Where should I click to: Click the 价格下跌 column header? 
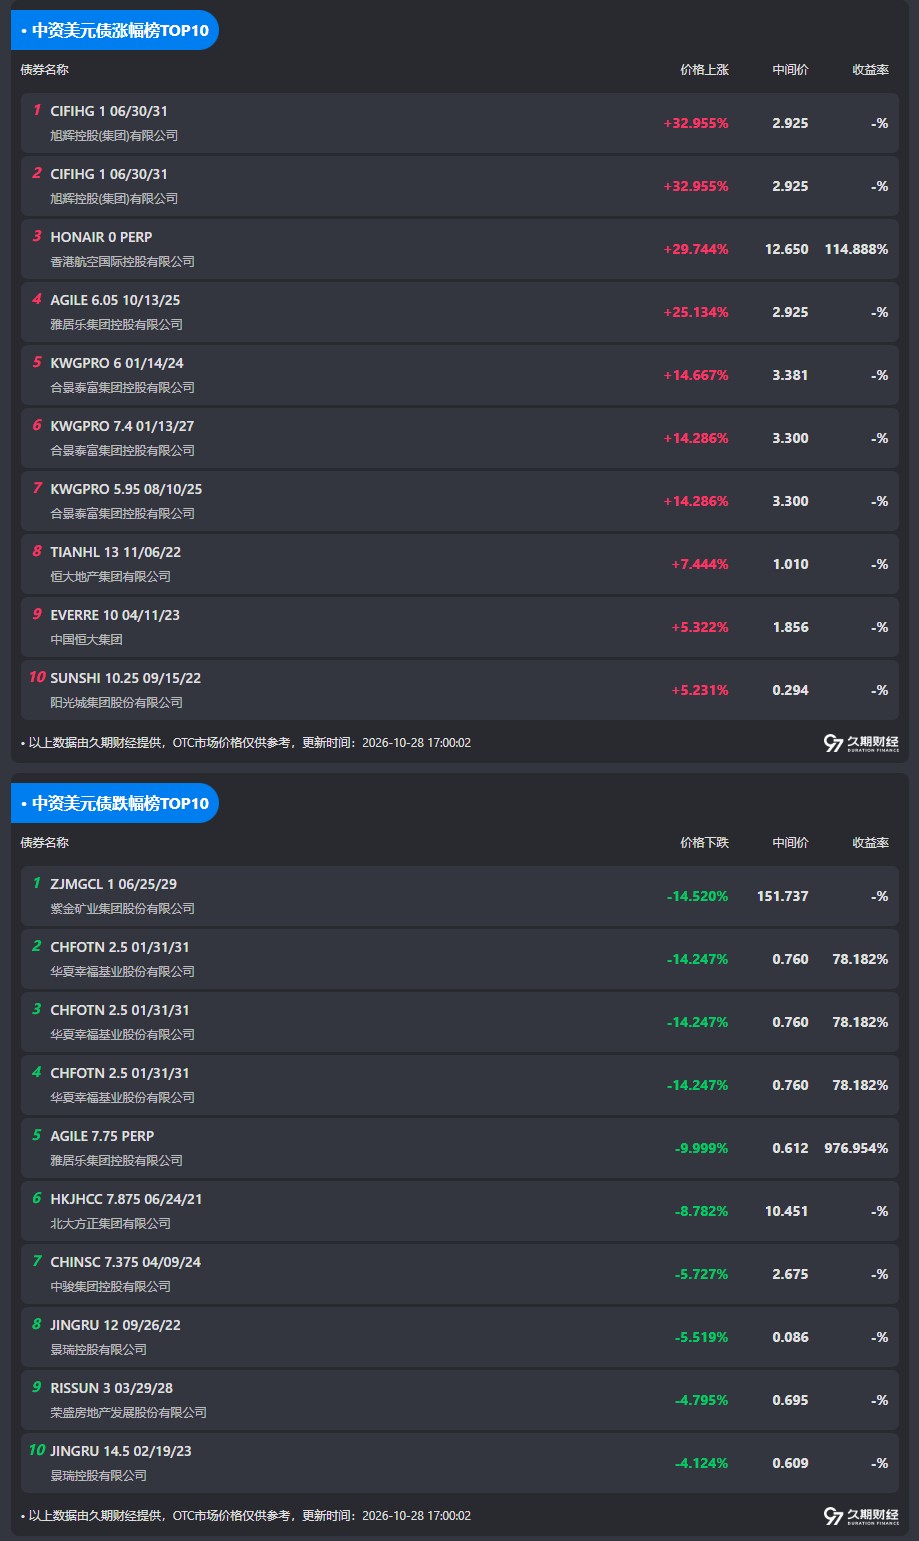click(x=704, y=843)
